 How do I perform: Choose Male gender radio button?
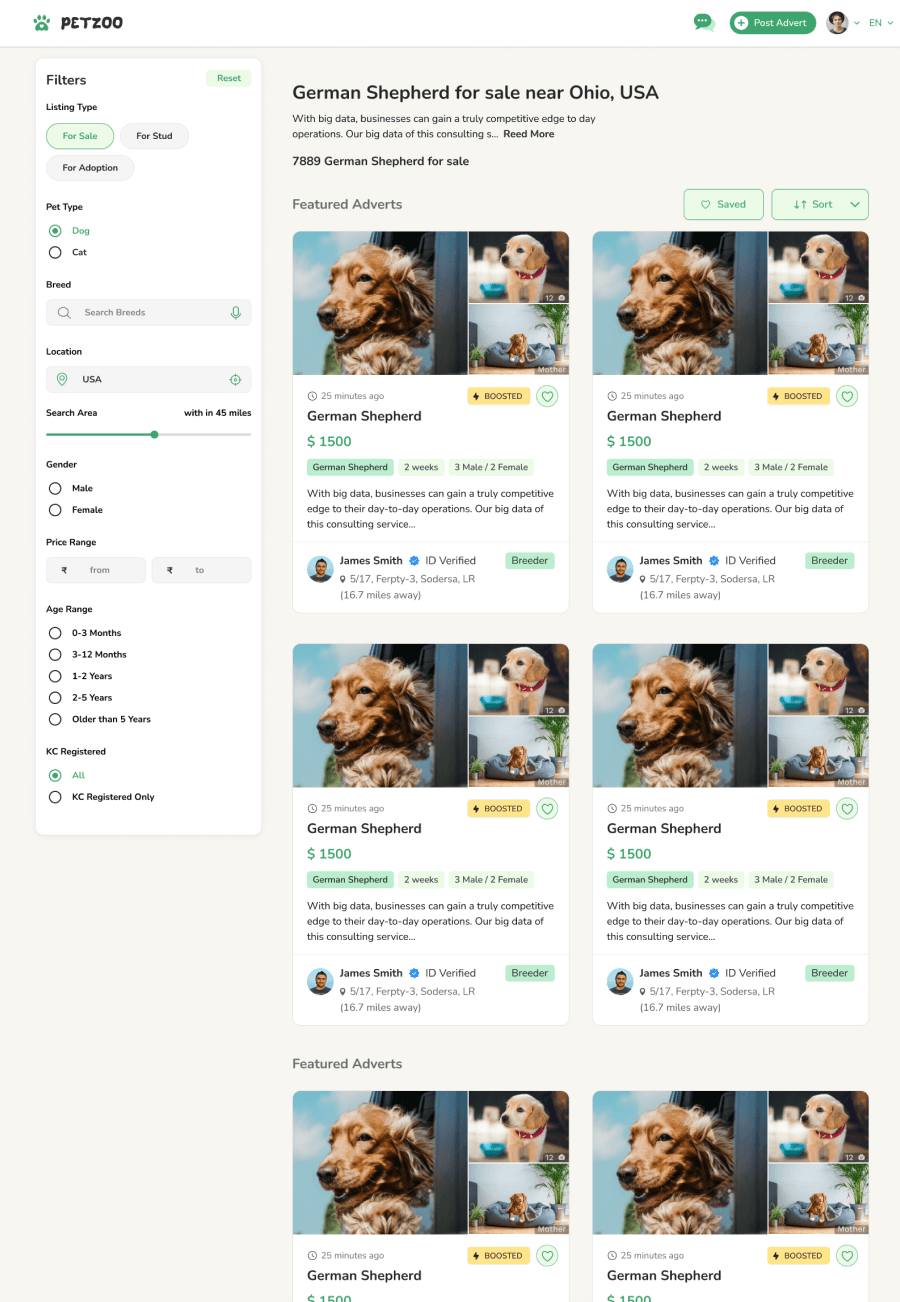click(x=55, y=489)
